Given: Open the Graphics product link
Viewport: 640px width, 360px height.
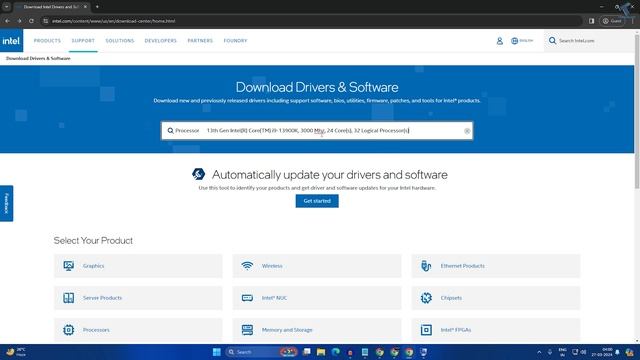Looking at the screenshot, I should [x=93, y=266].
